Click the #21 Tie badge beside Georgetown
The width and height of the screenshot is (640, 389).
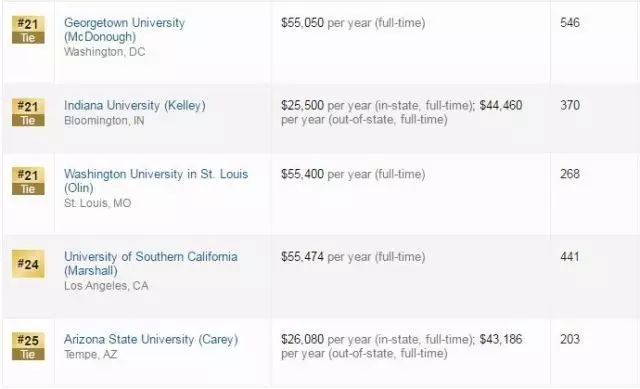pos(28,30)
